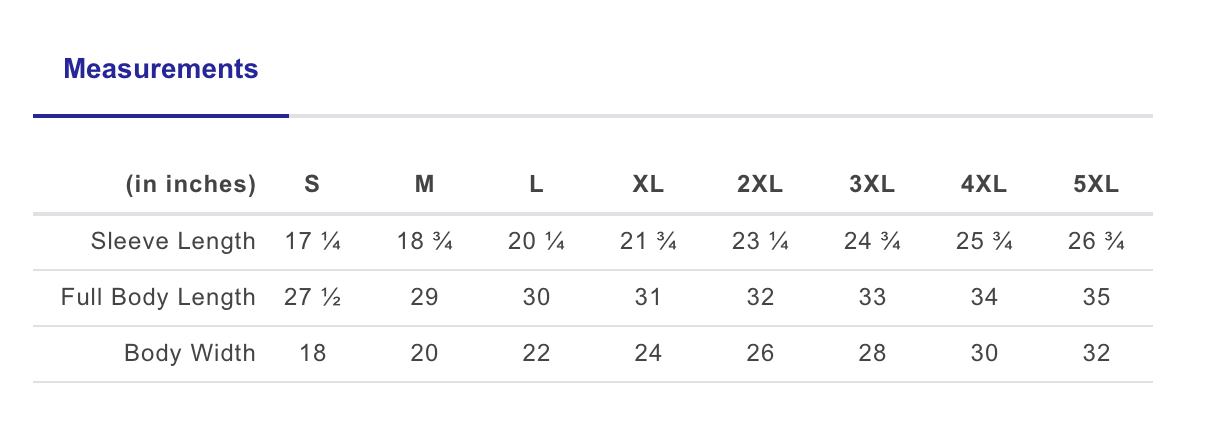Click the 20 ¼ sleeve length value

click(x=536, y=241)
